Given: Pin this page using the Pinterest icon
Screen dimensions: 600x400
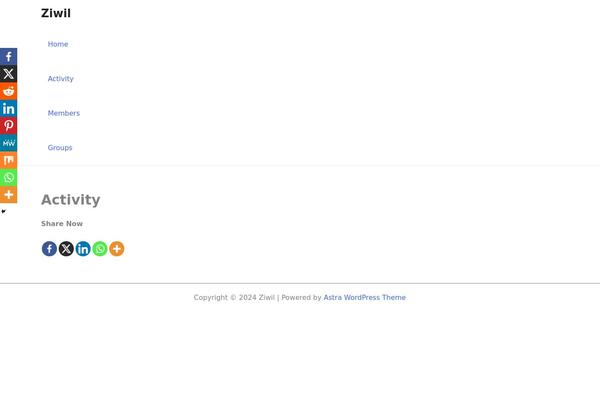Looking at the screenshot, I should 8,126.
